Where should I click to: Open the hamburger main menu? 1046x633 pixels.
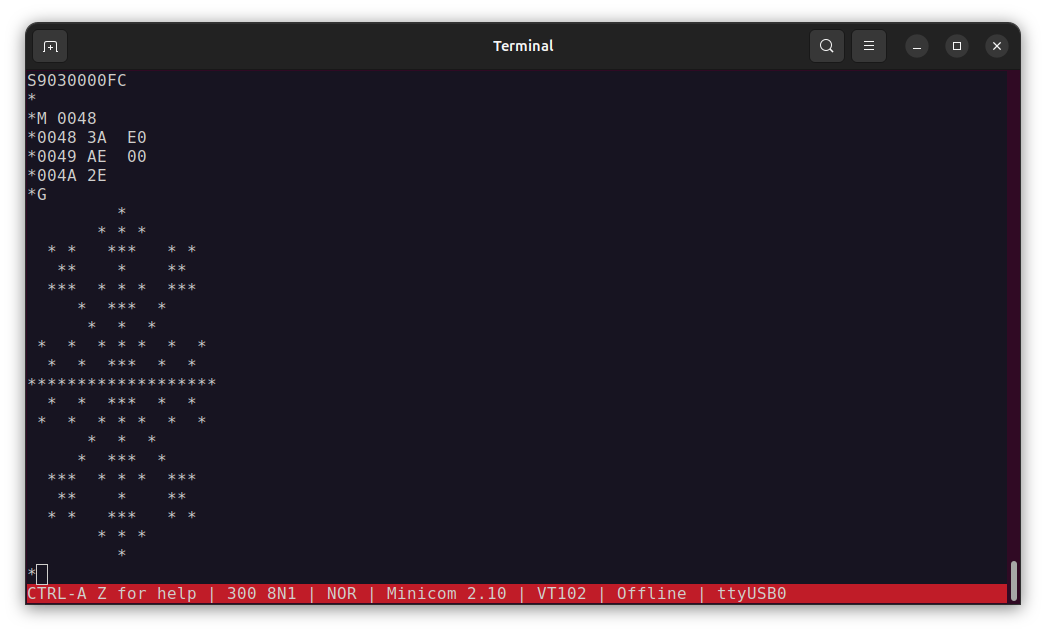click(869, 46)
